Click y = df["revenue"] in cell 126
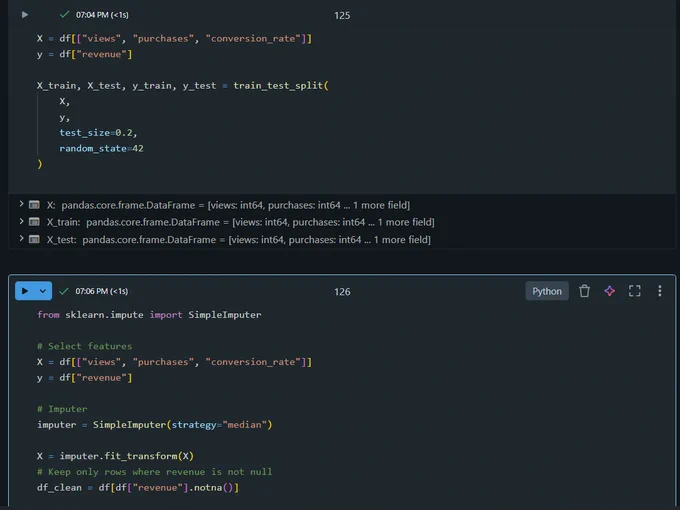 (x=85, y=378)
